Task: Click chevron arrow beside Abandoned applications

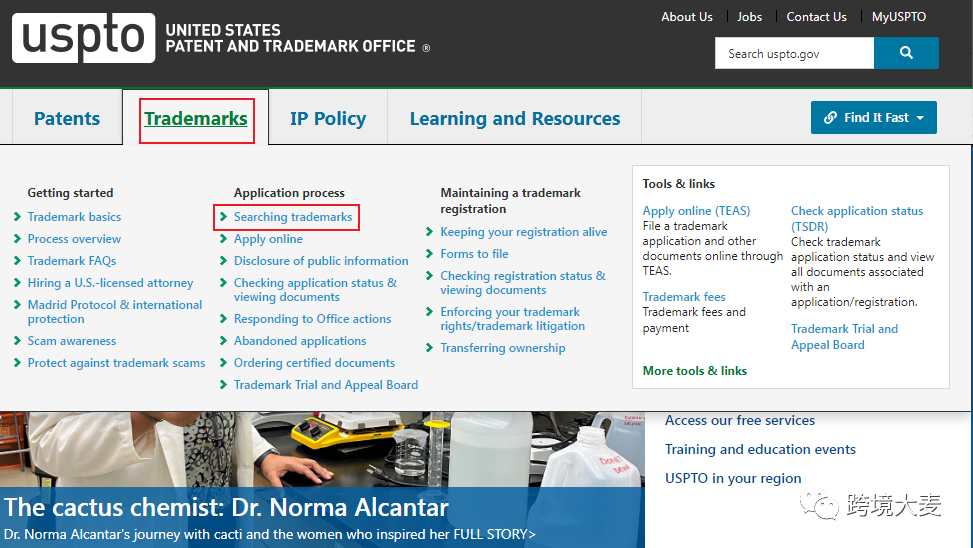Action: [223, 341]
